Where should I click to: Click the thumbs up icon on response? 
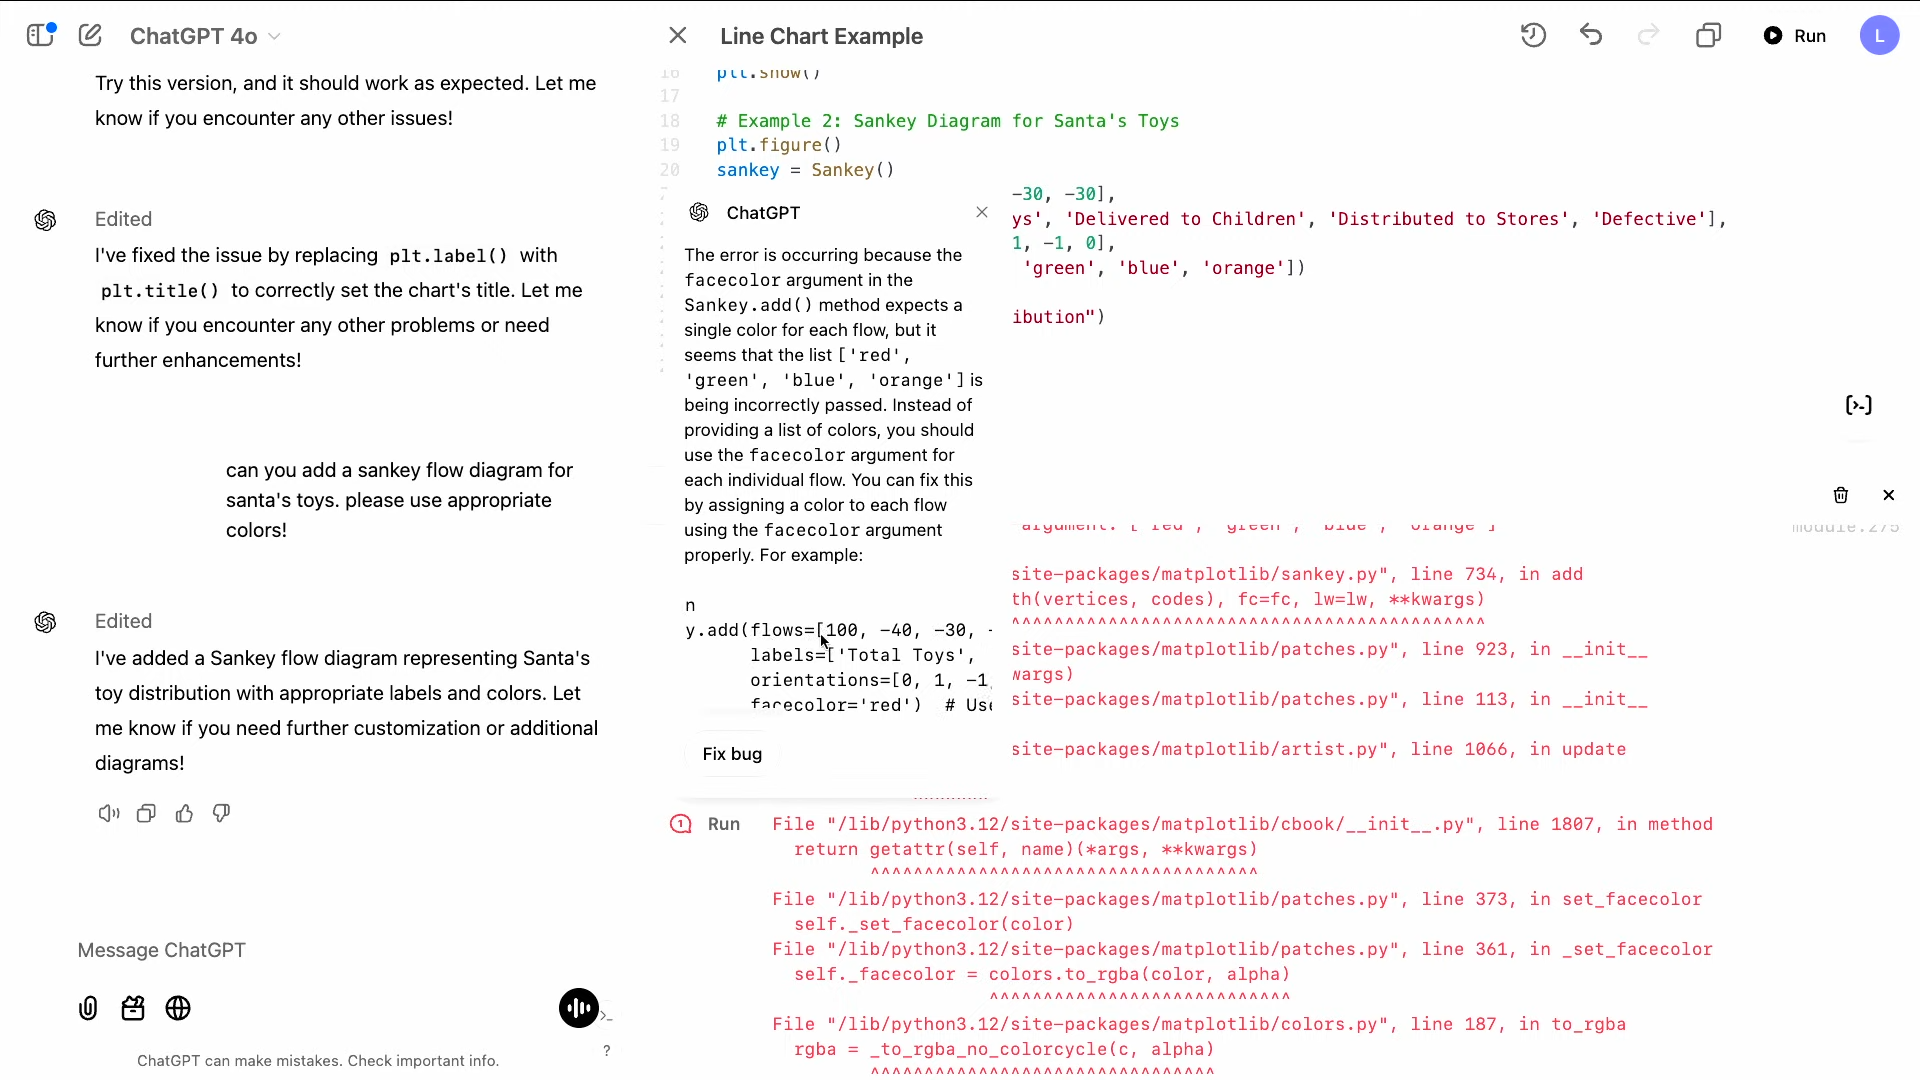[185, 814]
